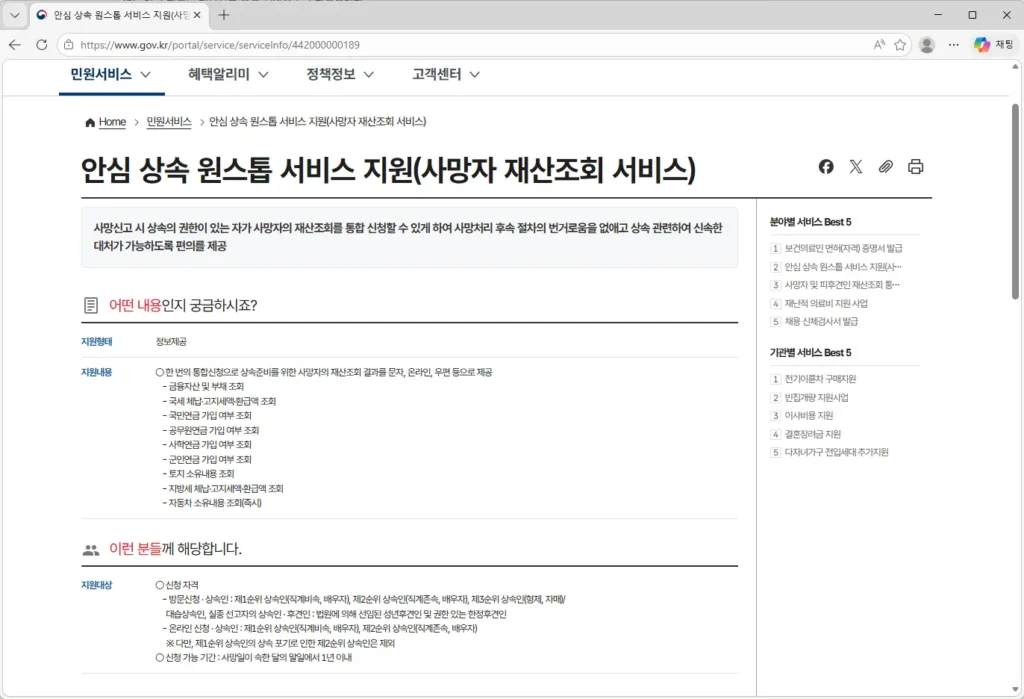Click the Home icon in the breadcrumb

coord(89,121)
